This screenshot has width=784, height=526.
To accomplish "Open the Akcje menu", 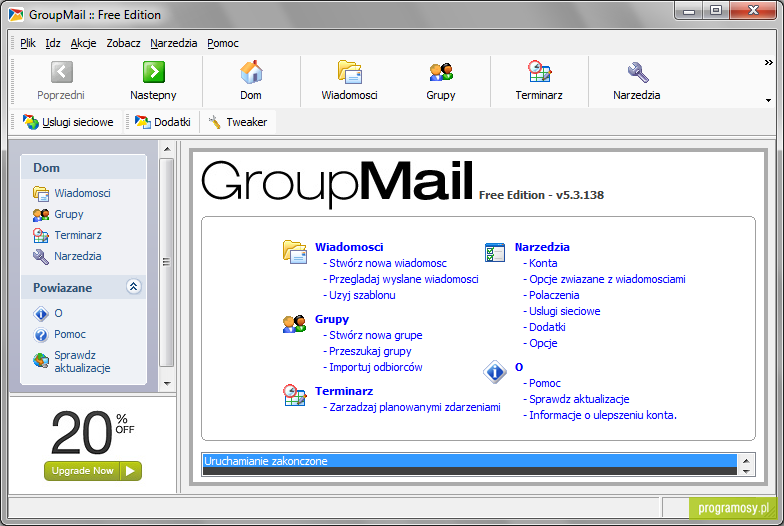I will (84, 43).
